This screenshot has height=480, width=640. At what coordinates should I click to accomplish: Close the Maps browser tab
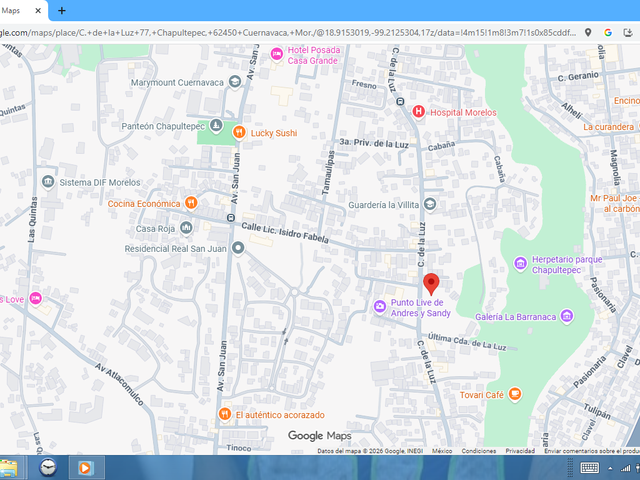pyautogui.click(x=38, y=11)
